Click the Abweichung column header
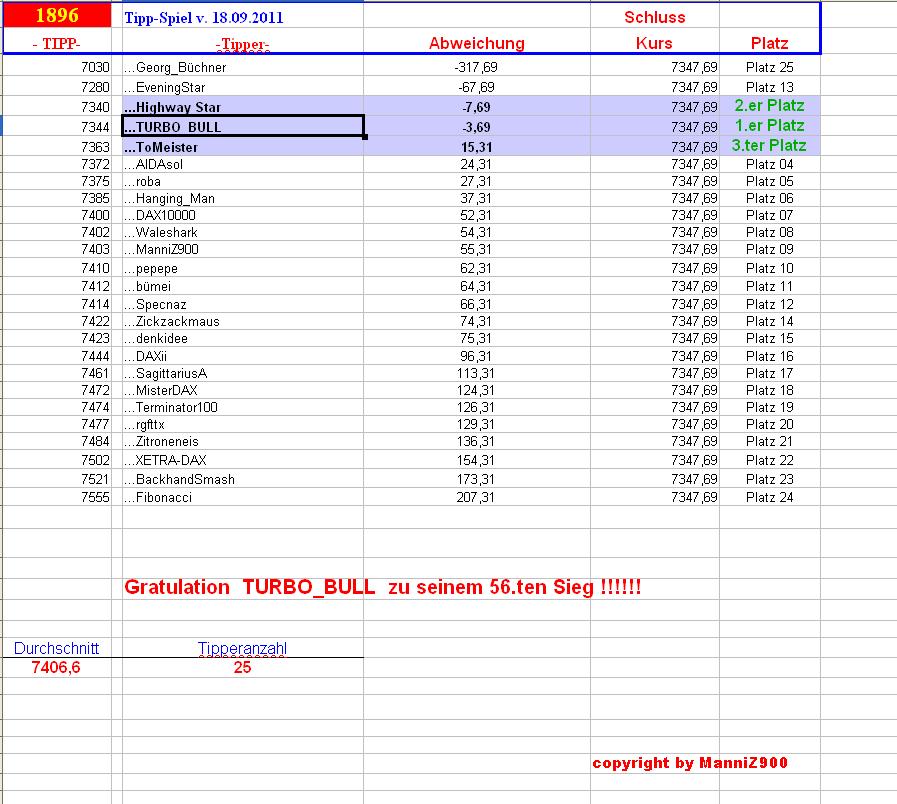 (x=477, y=43)
